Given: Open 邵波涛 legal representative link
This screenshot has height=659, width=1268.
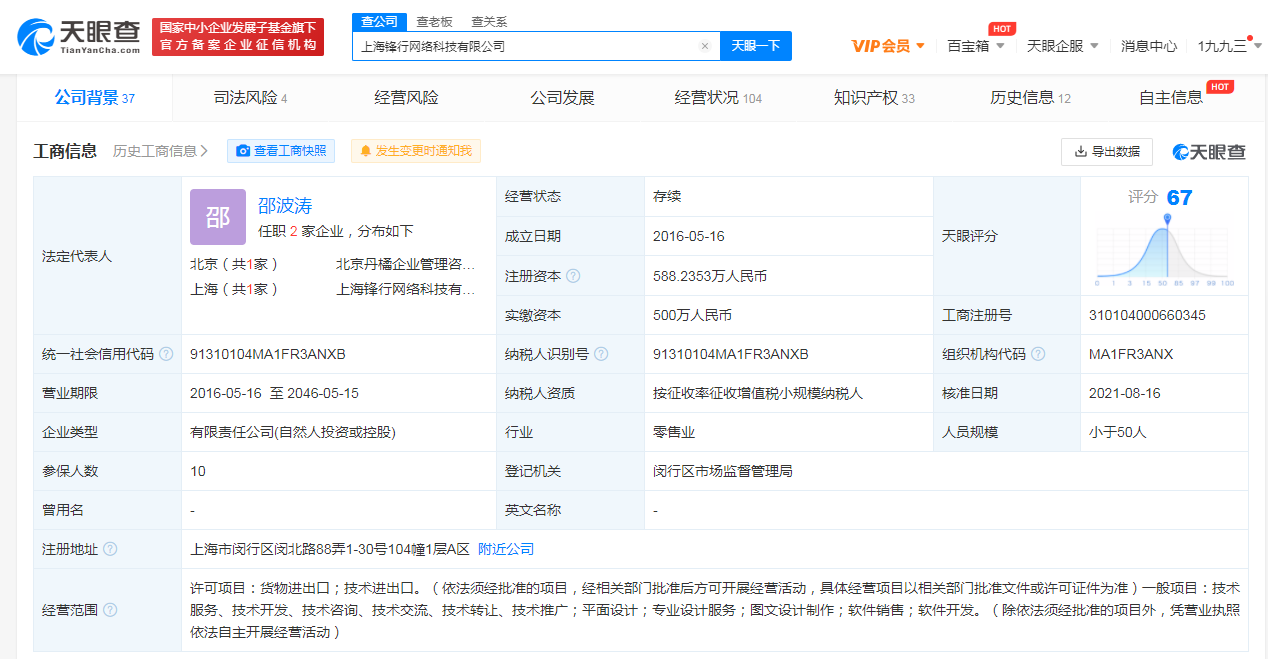Looking at the screenshot, I should (x=285, y=206).
